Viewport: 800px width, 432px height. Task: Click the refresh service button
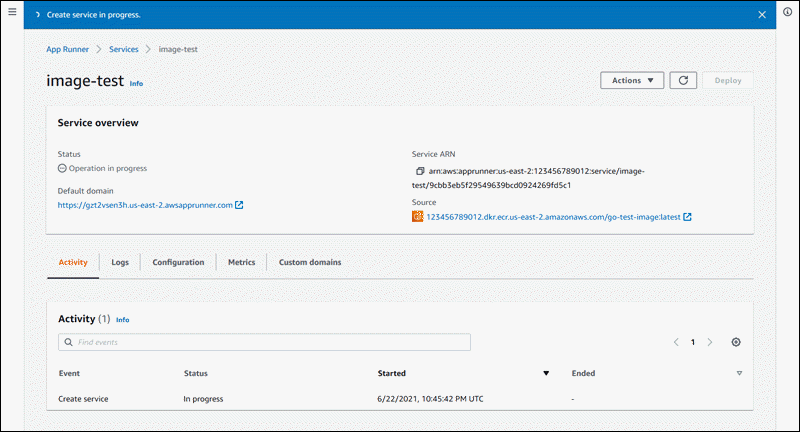682,81
